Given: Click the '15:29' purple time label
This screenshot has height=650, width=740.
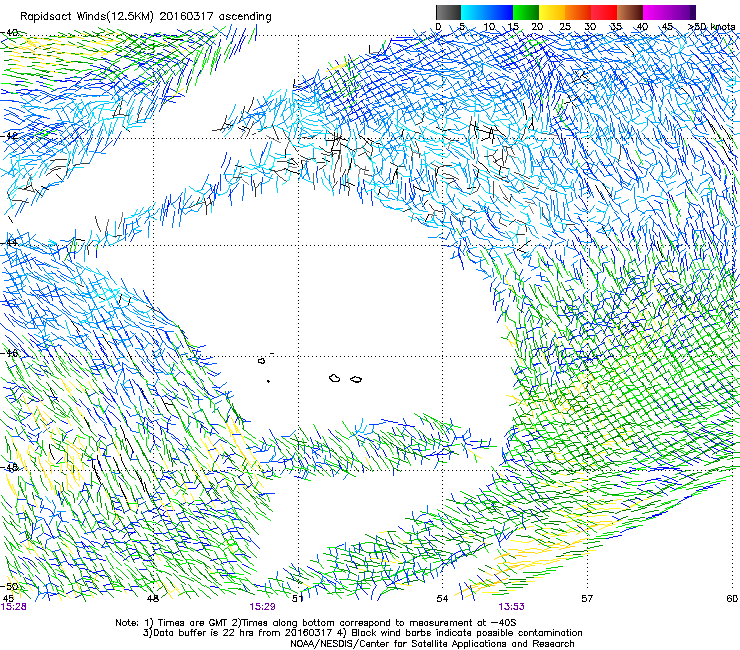Looking at the screenshot, I should click(262, 607).
